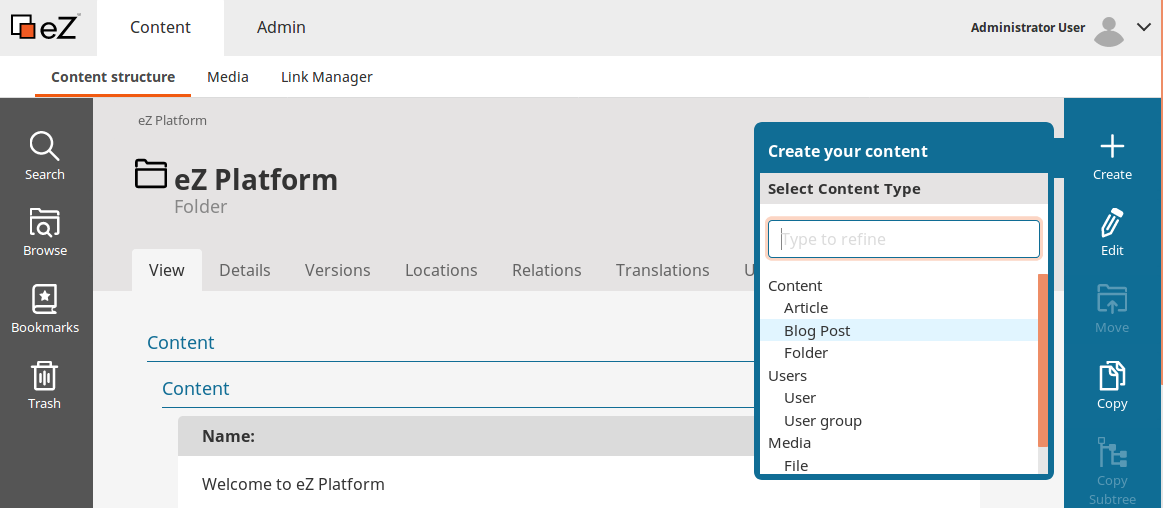The image size is (1163, 508).
Task: Click the Administrator User avatar
Action: click(x=1109, y=30)
